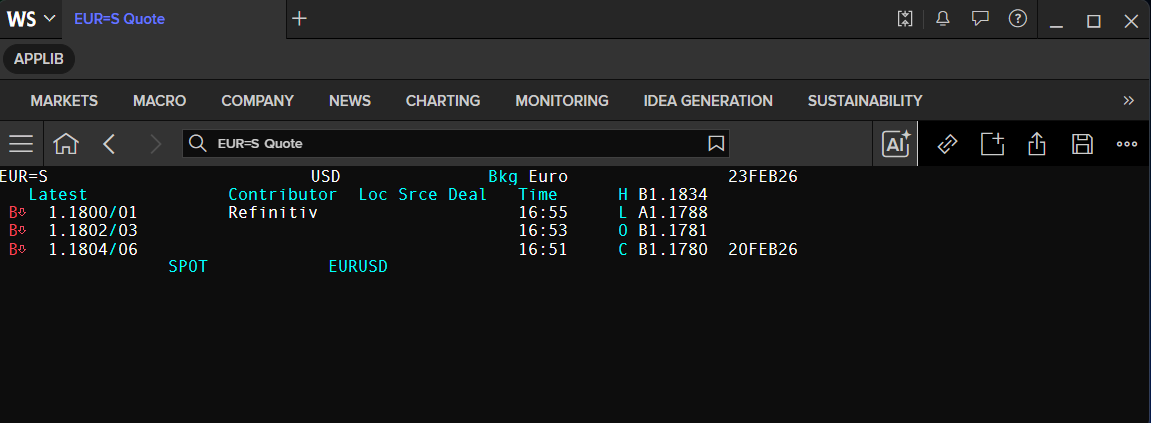Click the open value B1.1781
The image size is (1151, 423).
(x=672, y=231)
